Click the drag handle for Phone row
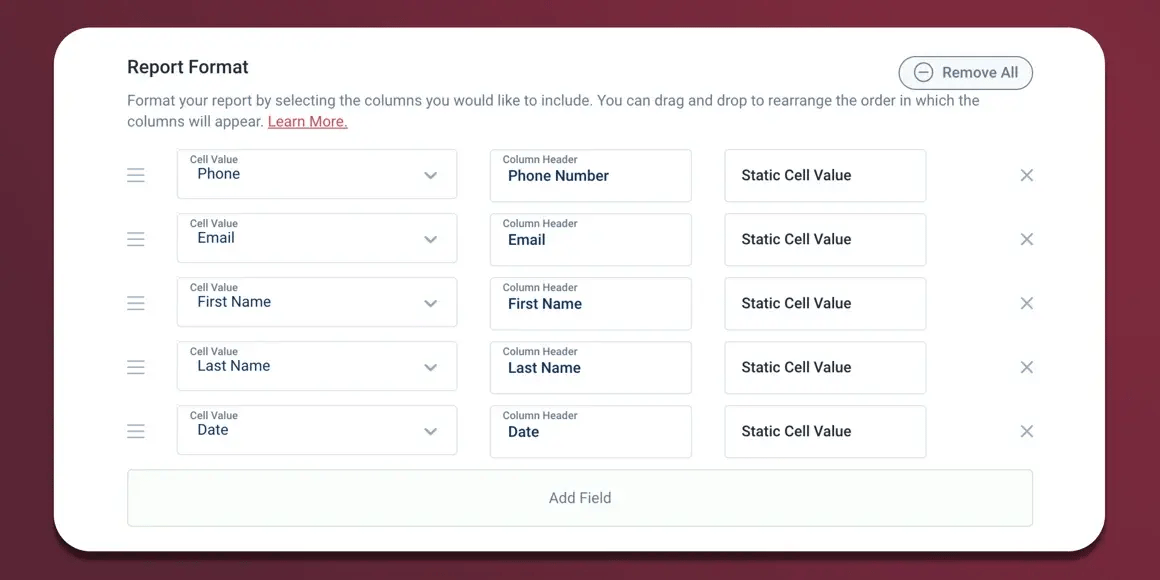Image resolution: width=1160 pixels, height=580 pixels. click(135, 175)
